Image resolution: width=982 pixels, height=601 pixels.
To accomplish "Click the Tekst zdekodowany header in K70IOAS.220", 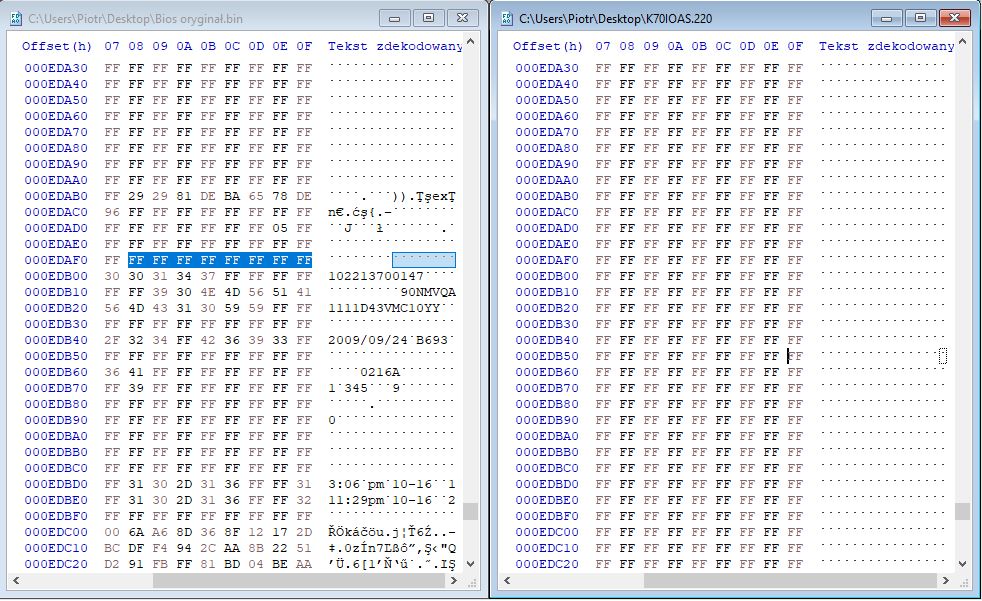I will (886, 46).
